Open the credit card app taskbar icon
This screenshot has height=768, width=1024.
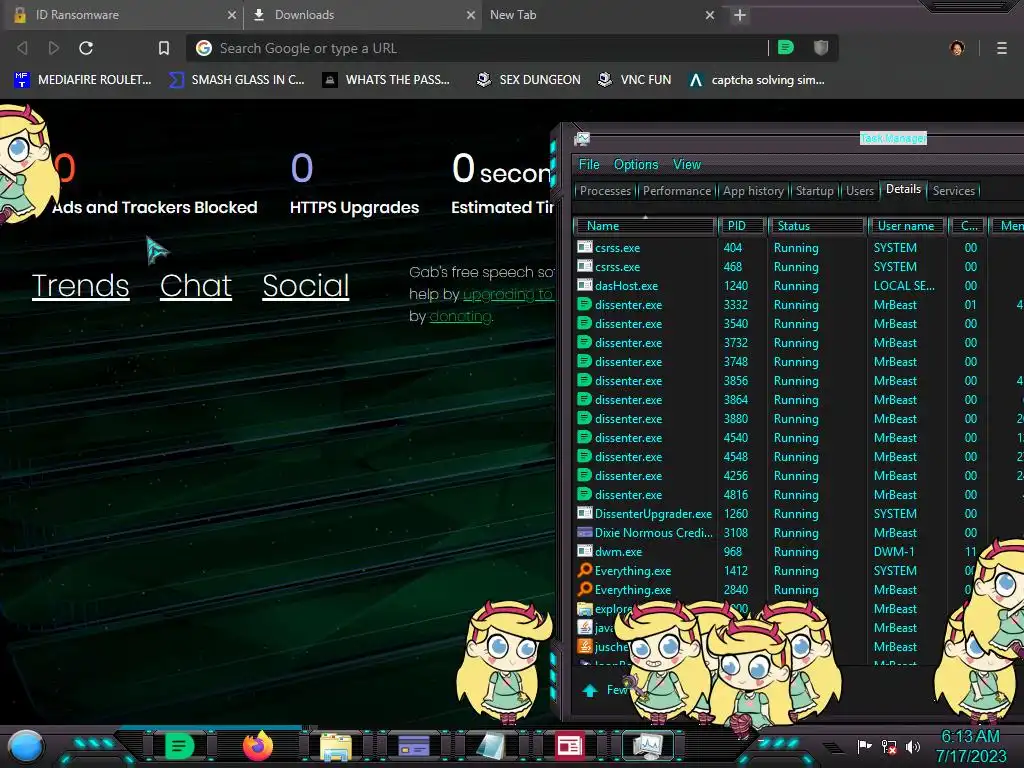pyautogui.click(x=413, y=745)
